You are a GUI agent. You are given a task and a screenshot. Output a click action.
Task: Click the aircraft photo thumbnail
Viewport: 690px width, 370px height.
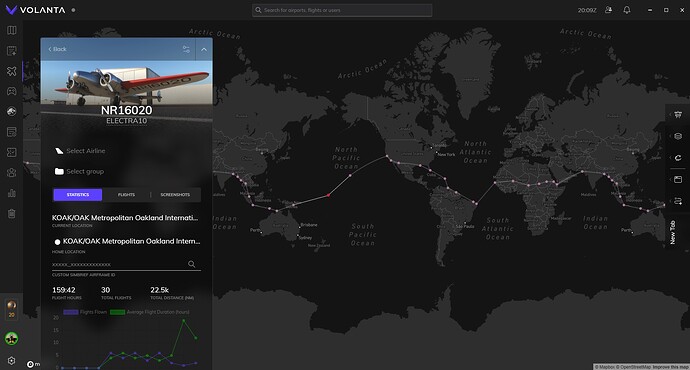click(x=127, y=83)
